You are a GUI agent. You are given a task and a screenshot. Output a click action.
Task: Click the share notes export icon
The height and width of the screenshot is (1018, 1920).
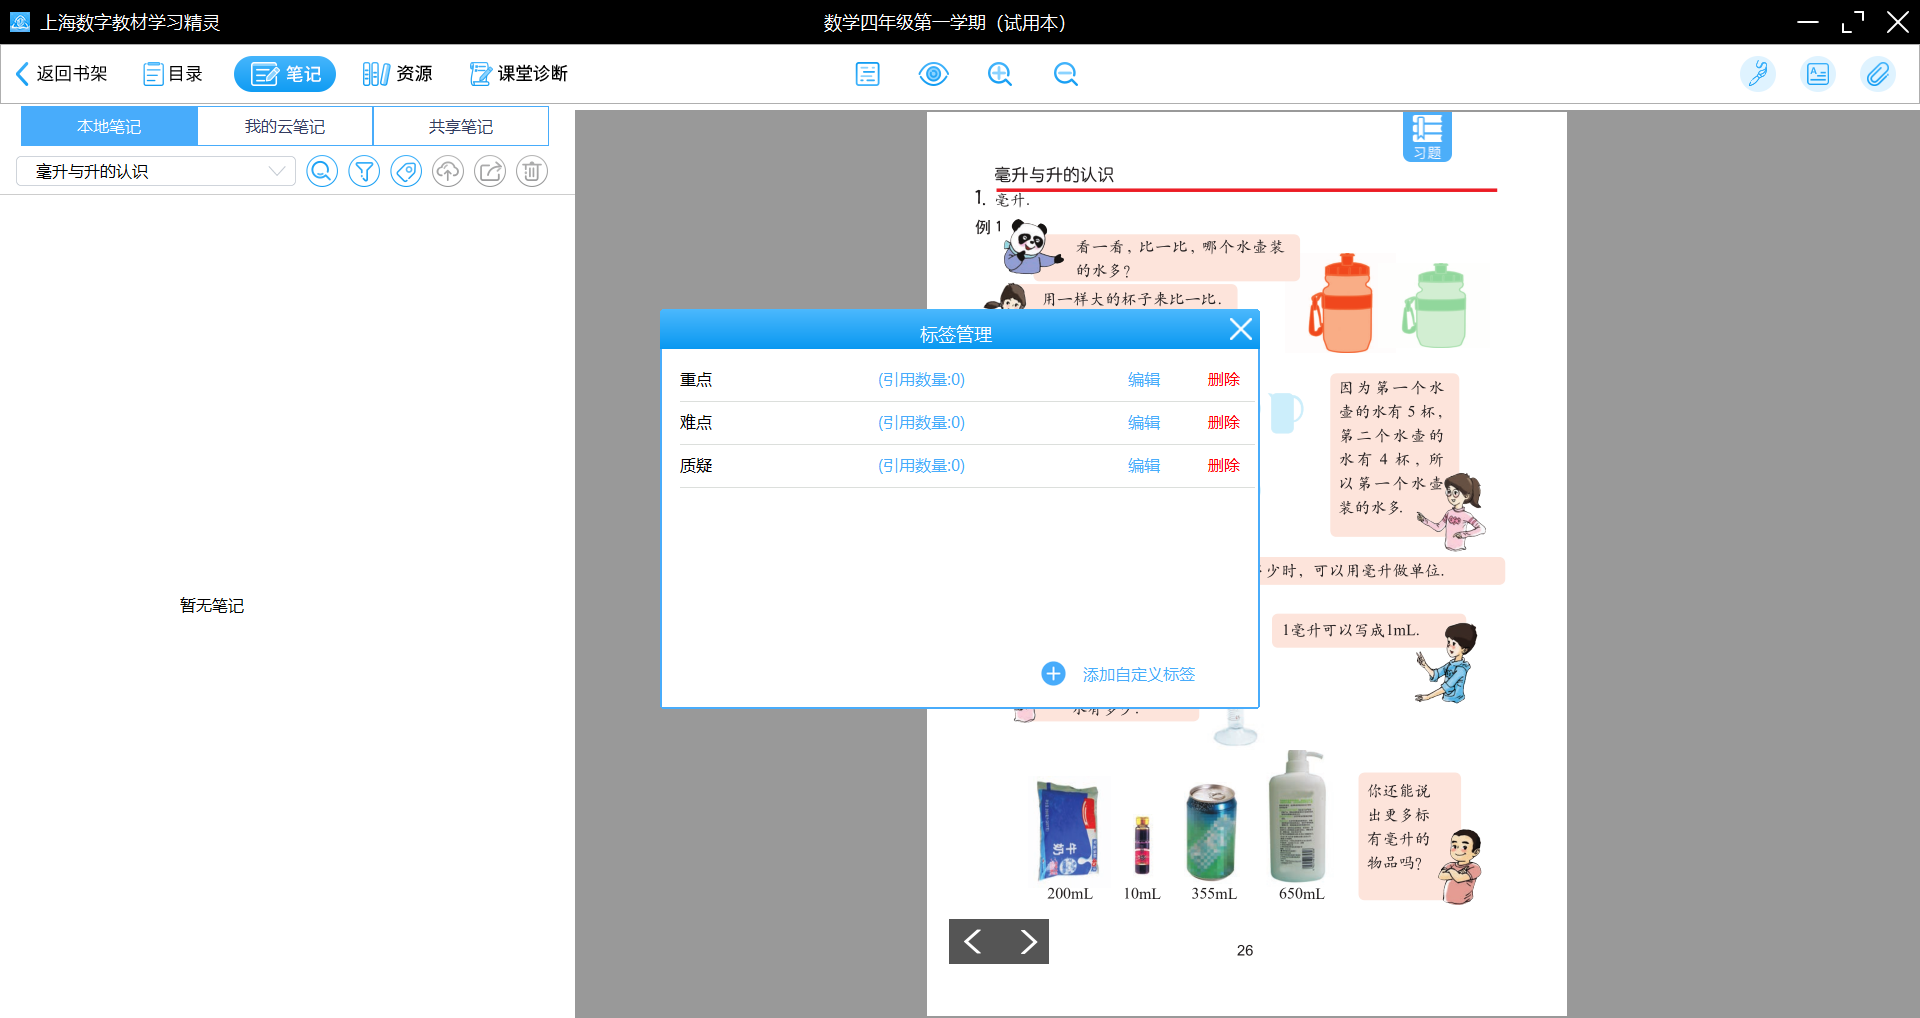(490, 172)
